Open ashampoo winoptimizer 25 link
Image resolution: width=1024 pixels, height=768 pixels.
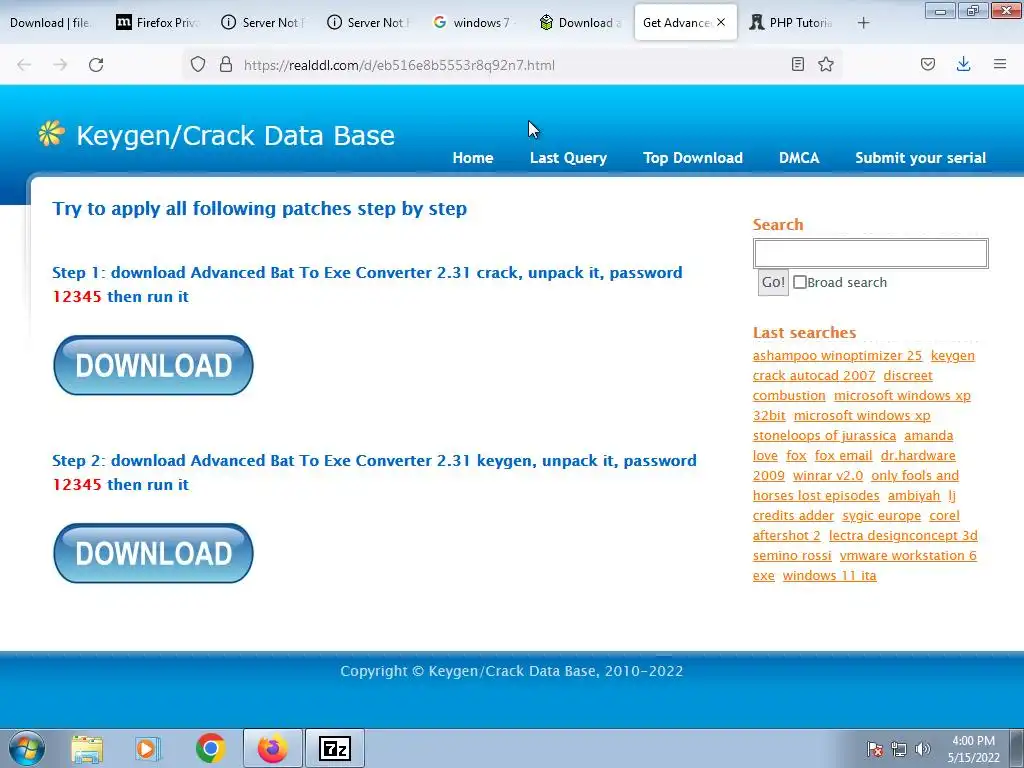[837, 356]
